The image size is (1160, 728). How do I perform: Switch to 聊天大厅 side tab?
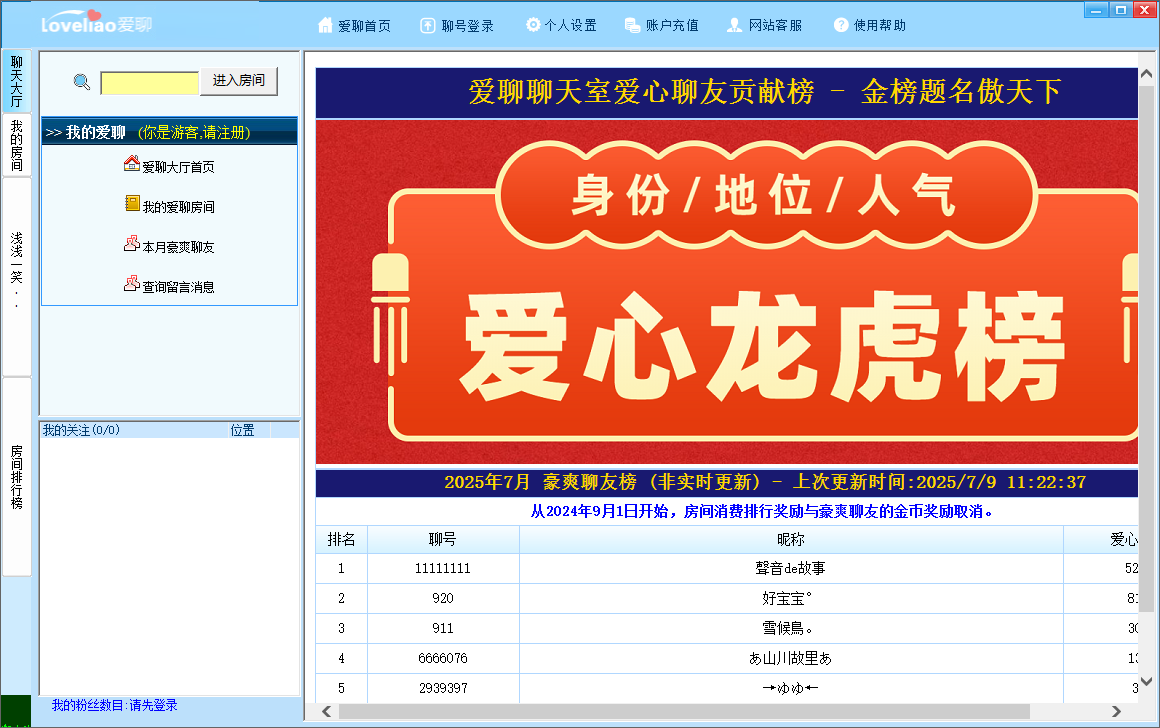click(16, 81)
